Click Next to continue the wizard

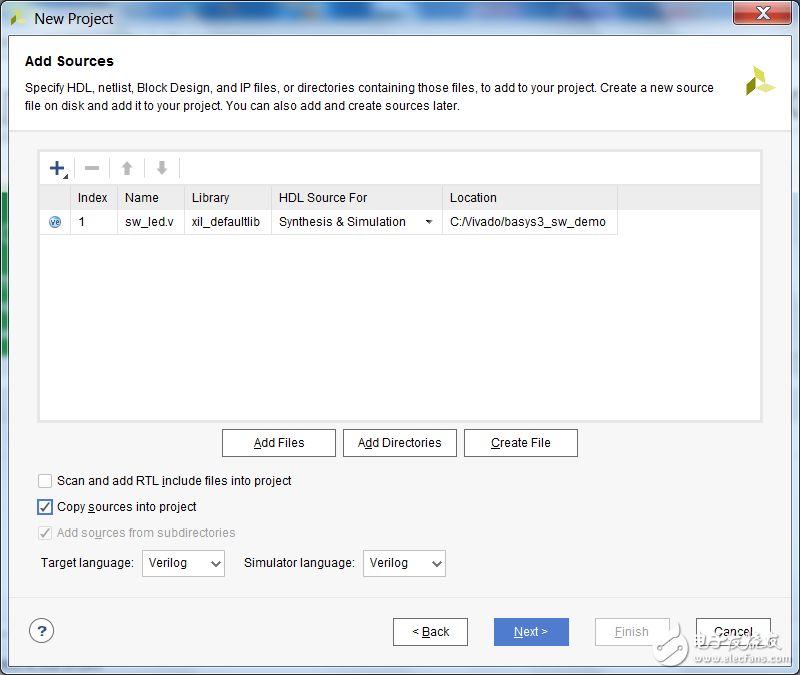tap(531, 631)
